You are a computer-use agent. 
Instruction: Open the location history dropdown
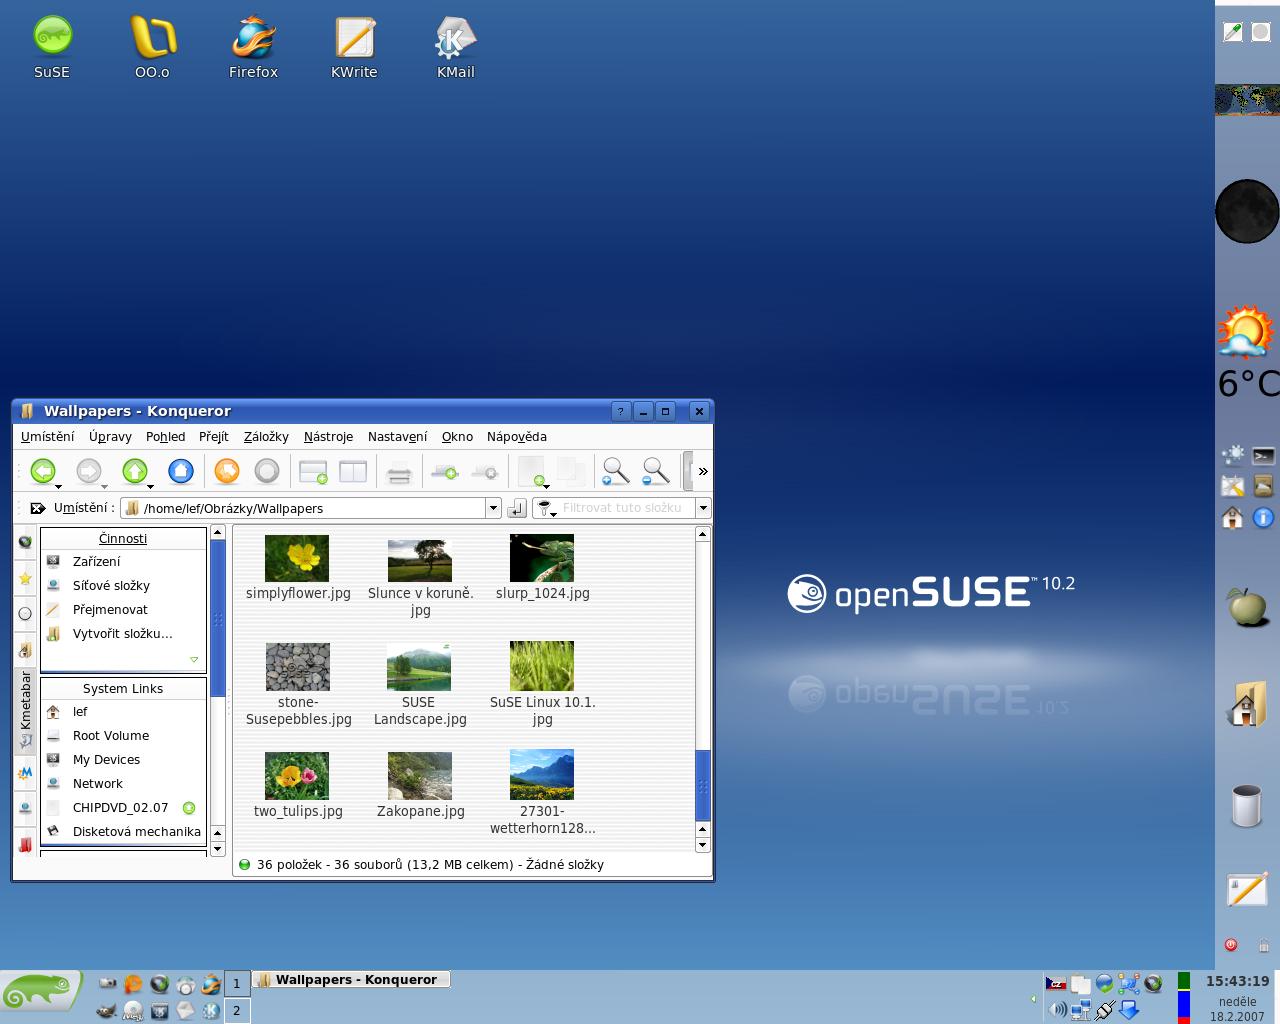(x=493, y=508)
